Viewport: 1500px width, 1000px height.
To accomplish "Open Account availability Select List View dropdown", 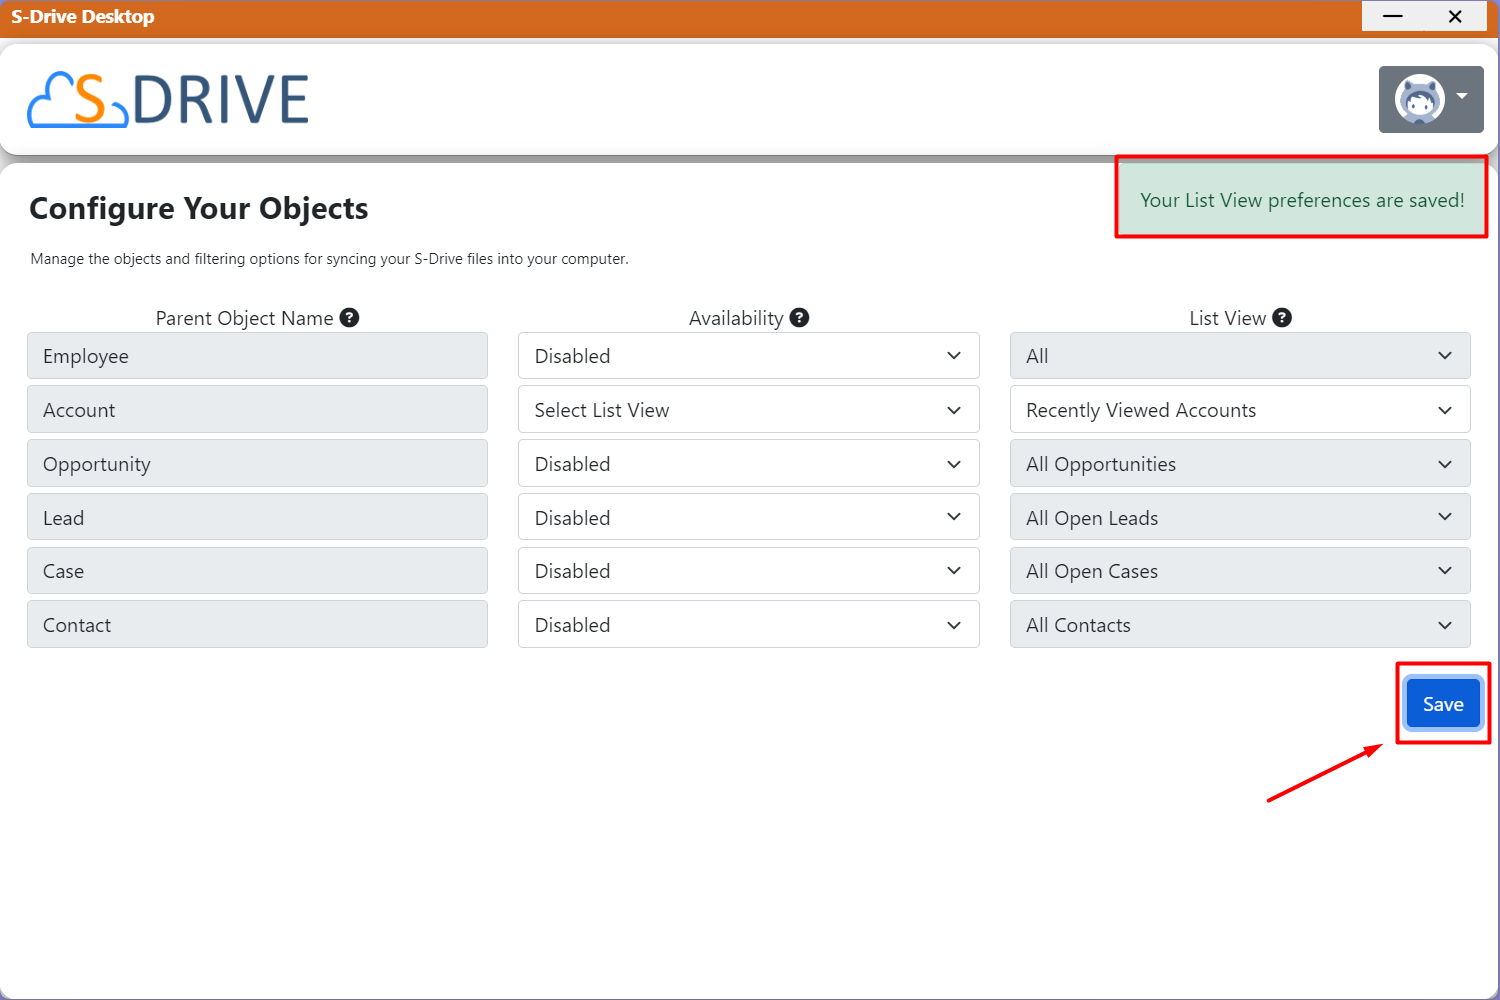I will [x=748, y=410].
